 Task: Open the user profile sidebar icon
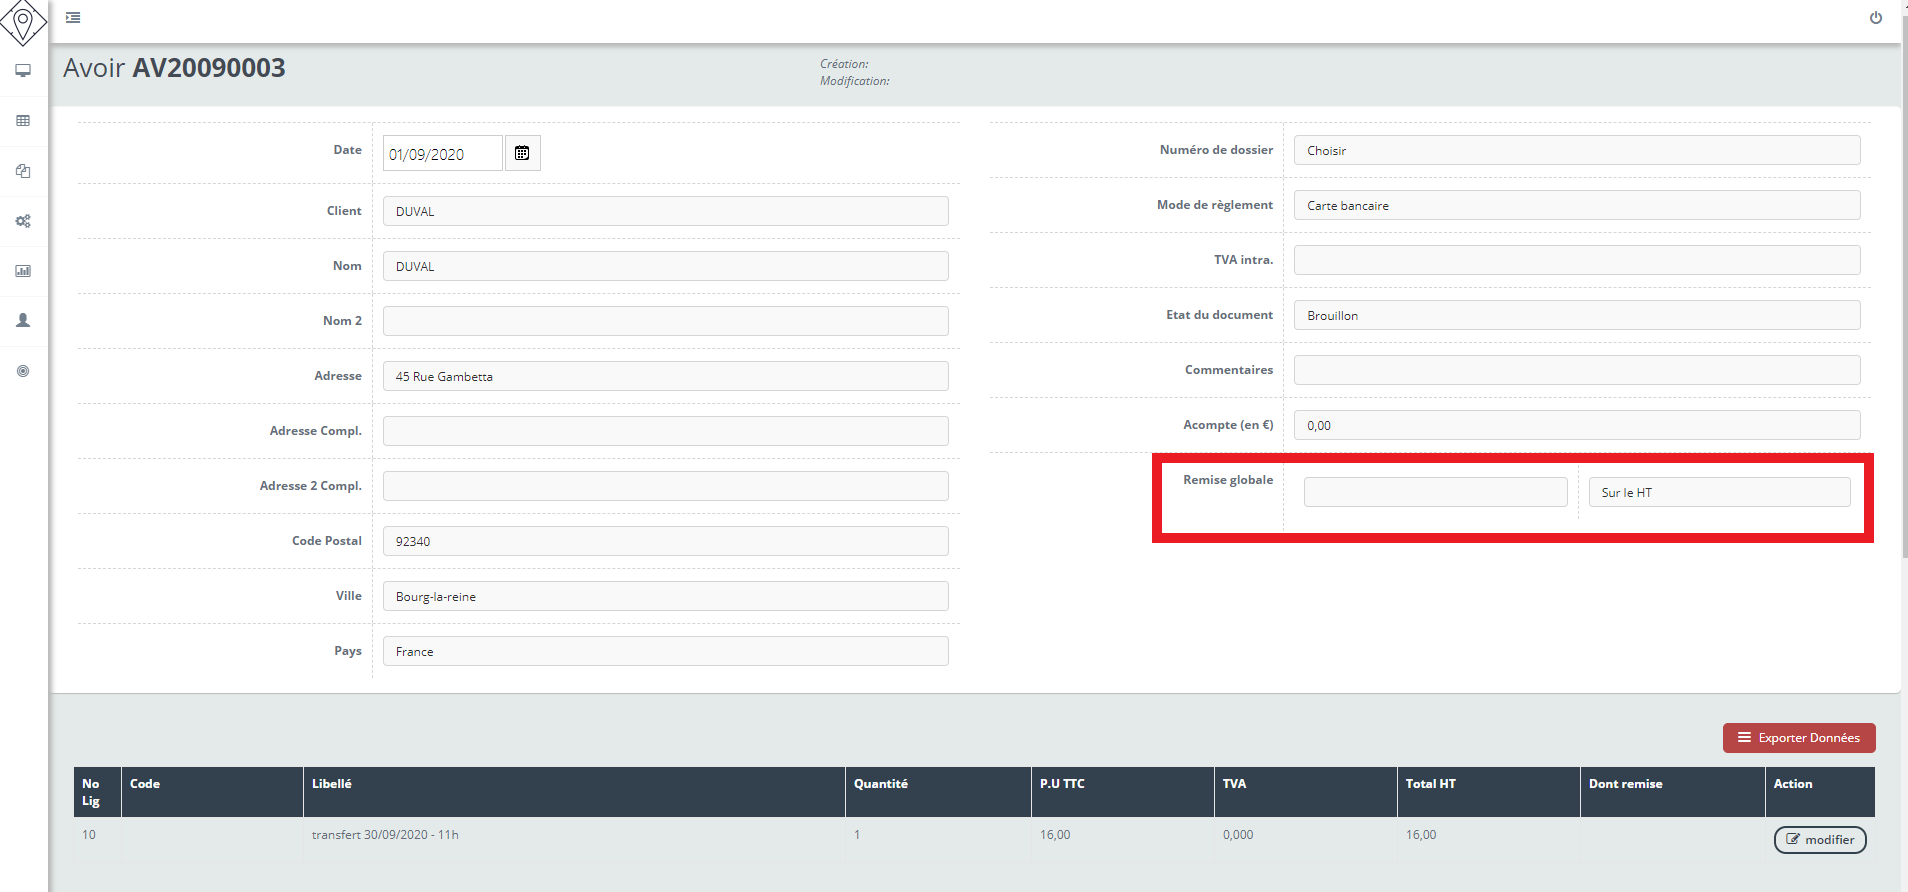pos(23,321)
